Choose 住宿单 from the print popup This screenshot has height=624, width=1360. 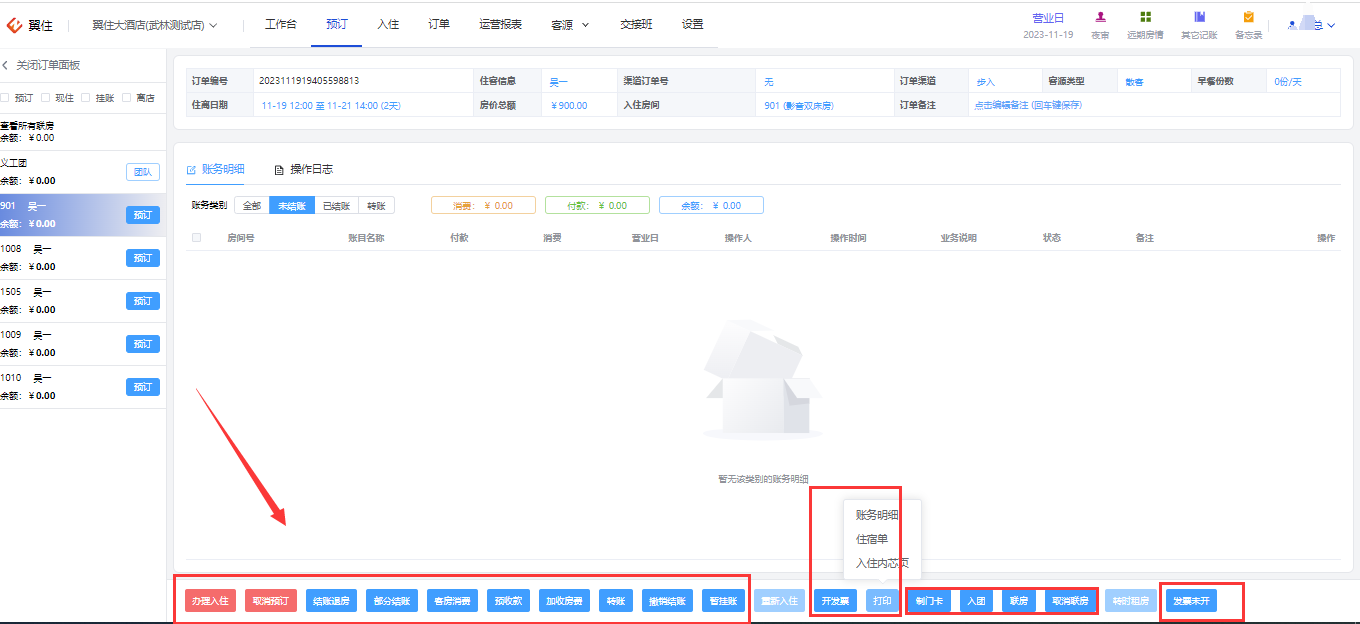click(872, 539)
